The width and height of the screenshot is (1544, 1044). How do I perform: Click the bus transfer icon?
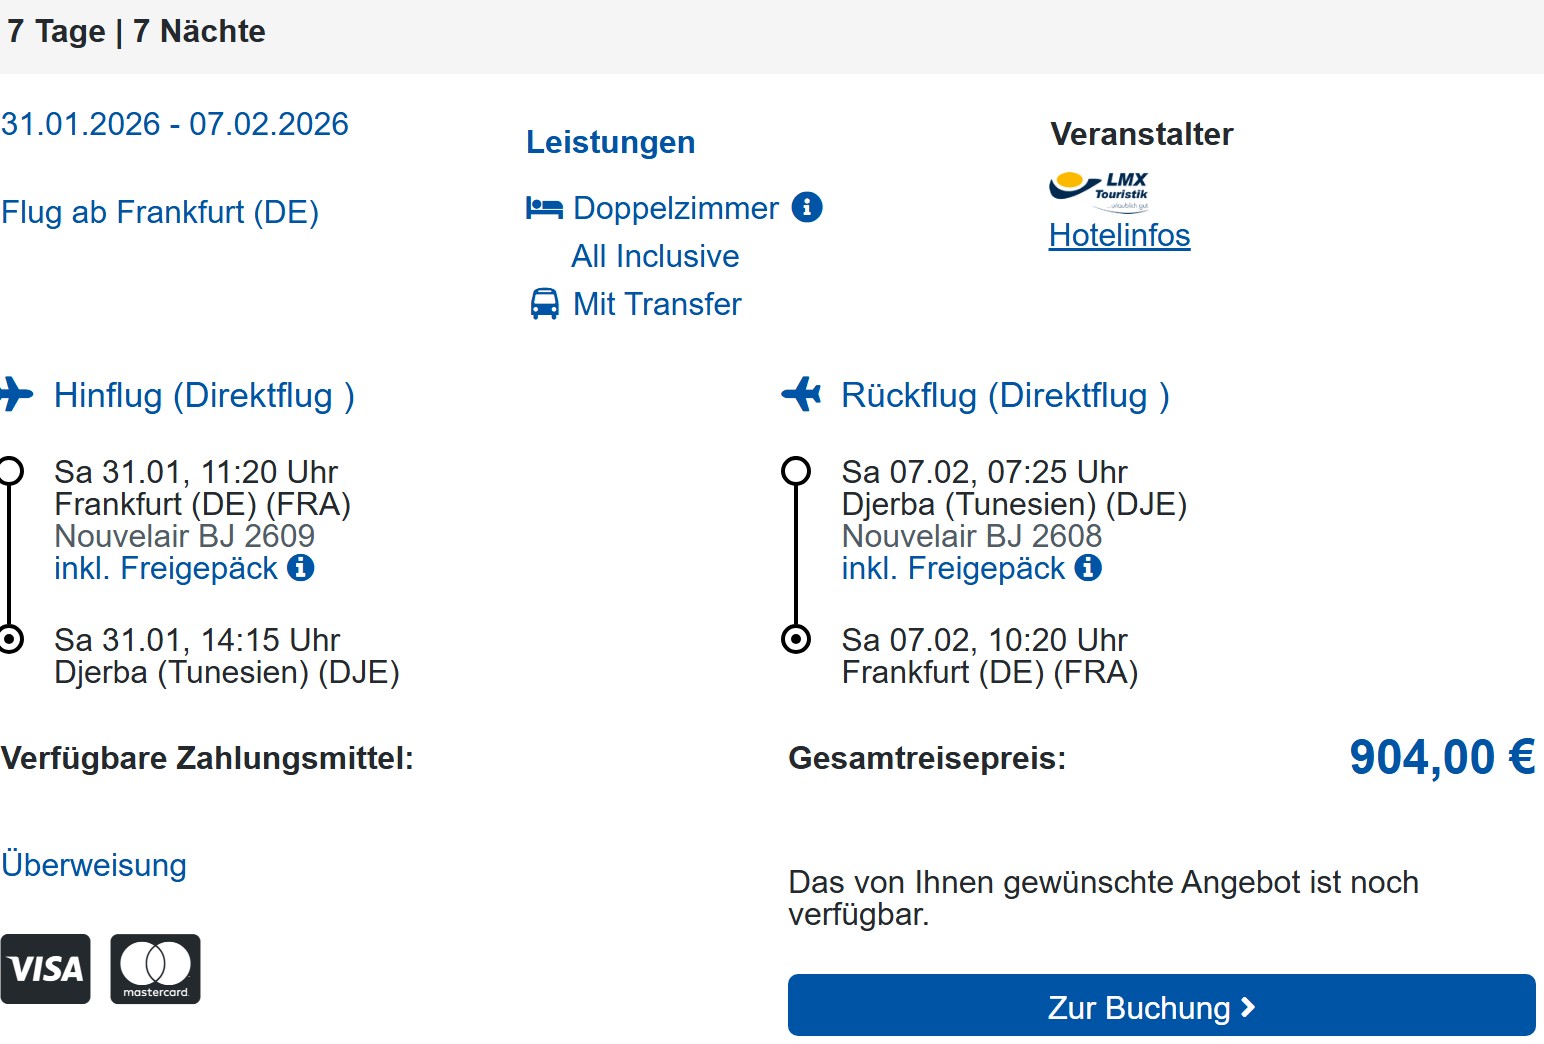pos(544,304)
